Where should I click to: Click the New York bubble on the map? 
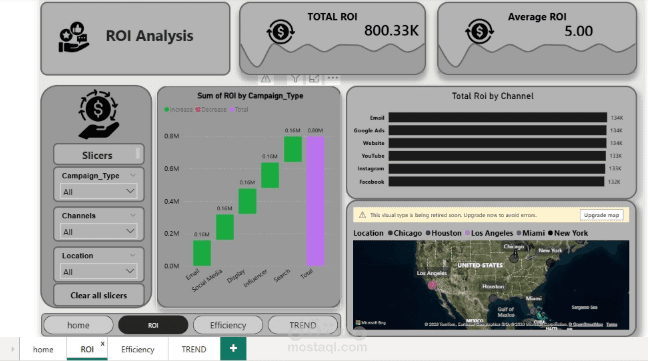tap(550, 263)
